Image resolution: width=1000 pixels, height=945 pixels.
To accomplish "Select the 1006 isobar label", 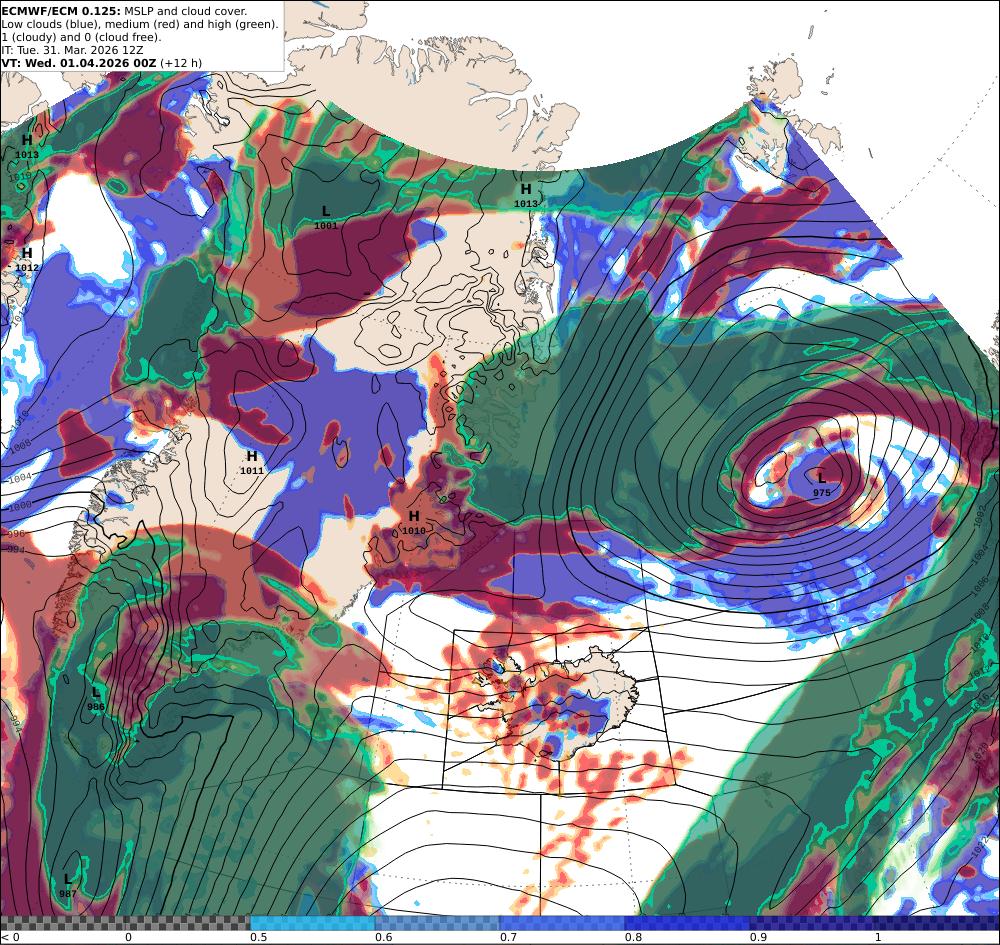I will (x=978, y=587).
